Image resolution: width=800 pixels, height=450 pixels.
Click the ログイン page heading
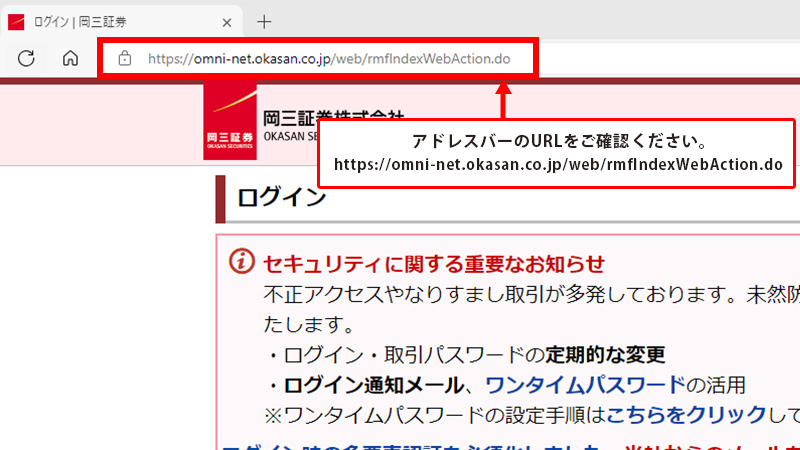pos(282,198)
